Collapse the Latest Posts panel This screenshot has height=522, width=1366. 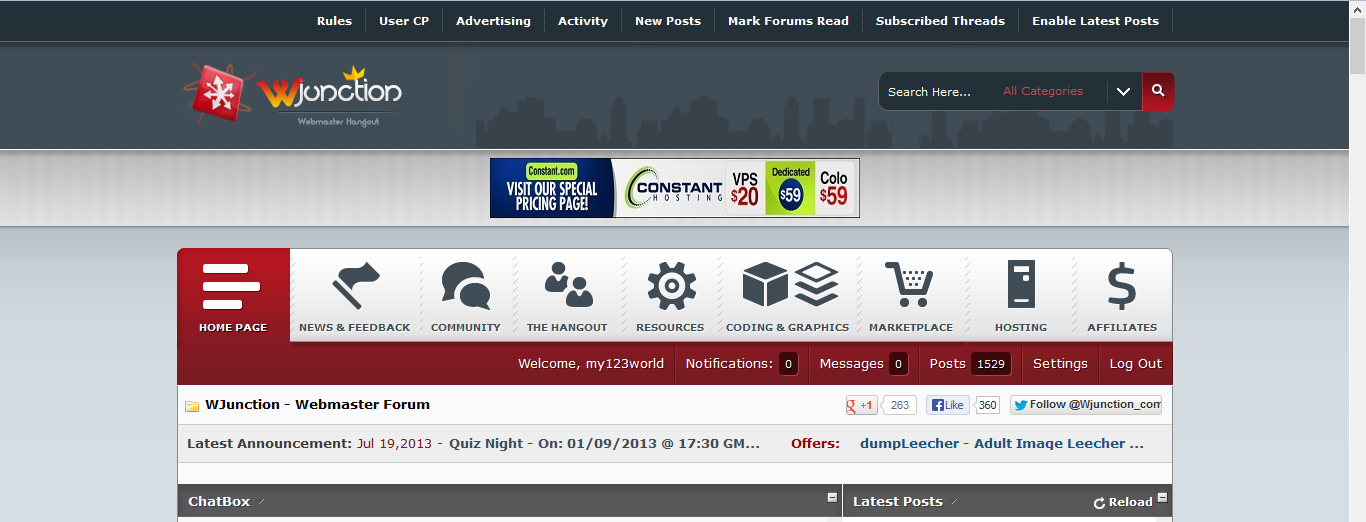[1162, 498]
